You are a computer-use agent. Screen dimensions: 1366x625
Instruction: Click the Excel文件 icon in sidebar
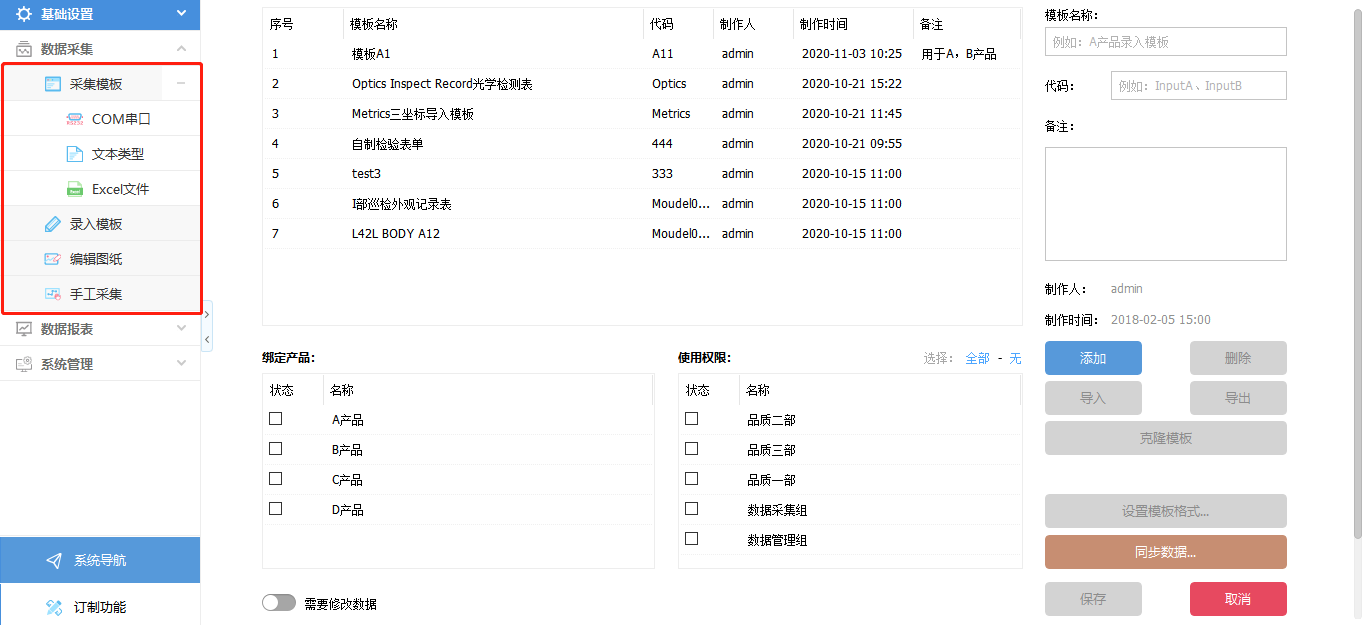pos(74,189)
